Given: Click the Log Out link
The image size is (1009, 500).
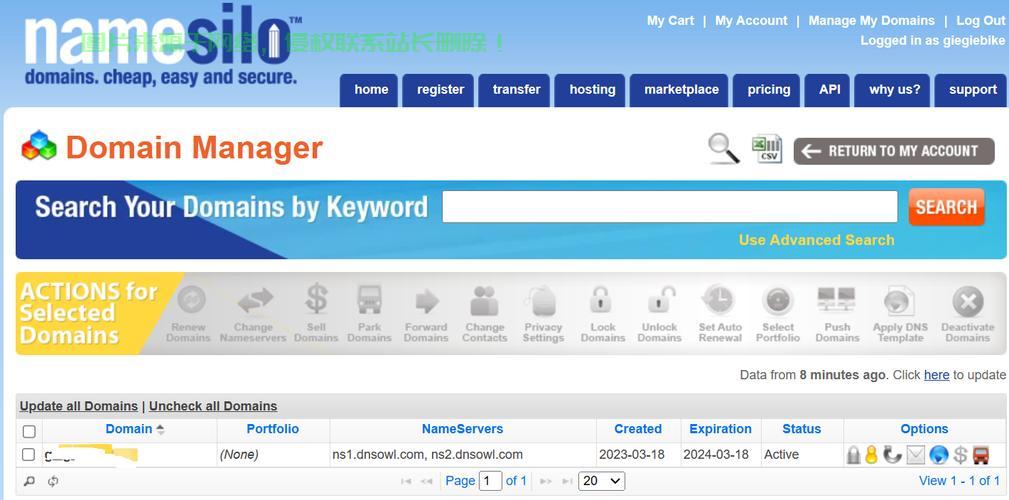Looking at the screenshot, I should click(x=981, y=21).
